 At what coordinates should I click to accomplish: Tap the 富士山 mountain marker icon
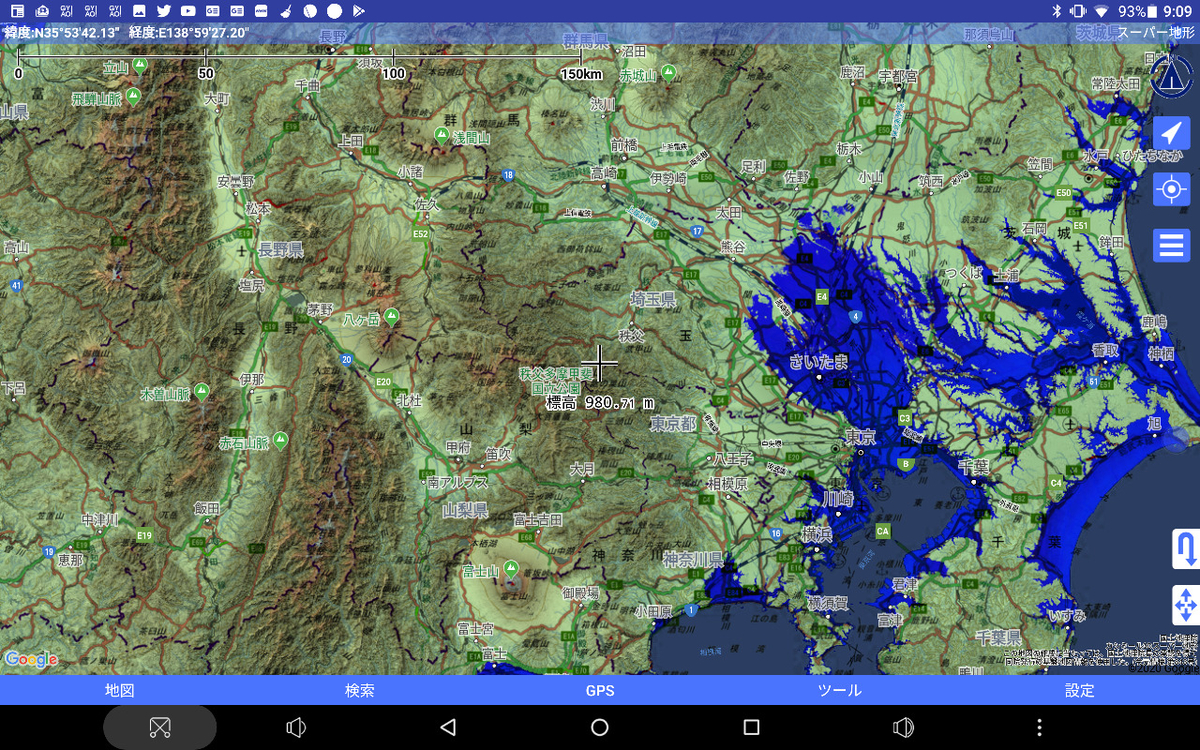pos(511,569)
